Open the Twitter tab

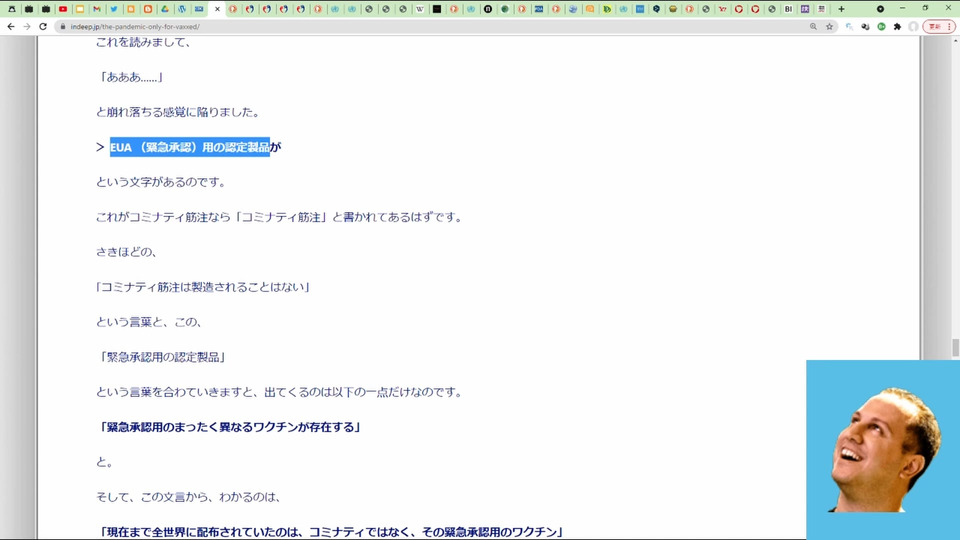pyautogui.click(x=114, y=9)
